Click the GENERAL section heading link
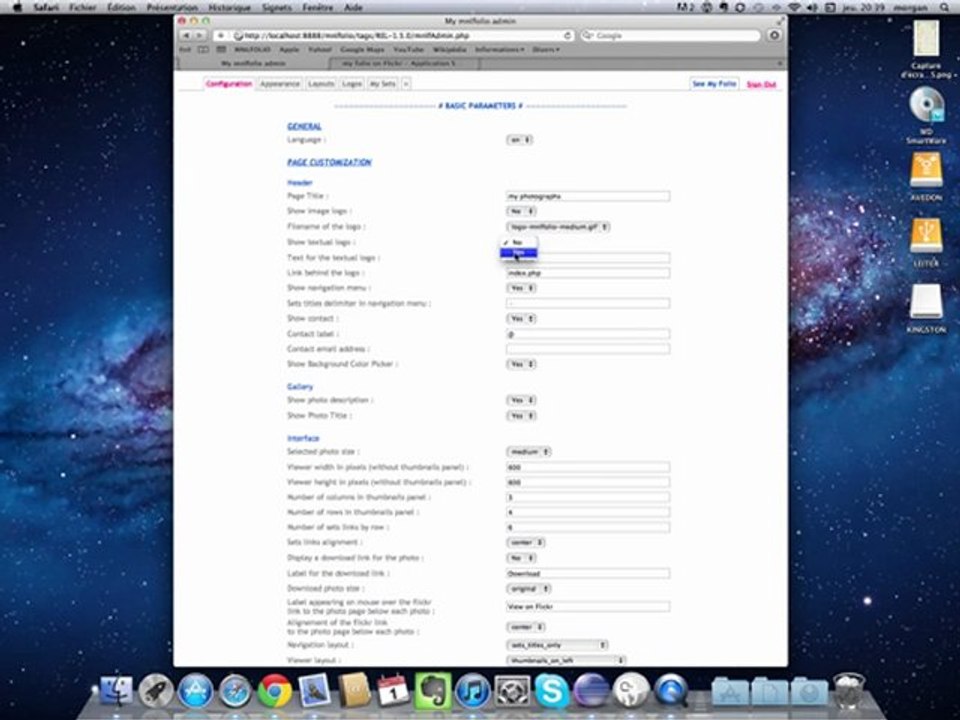This screenshot has width=960, height=720. coord(304,127)
